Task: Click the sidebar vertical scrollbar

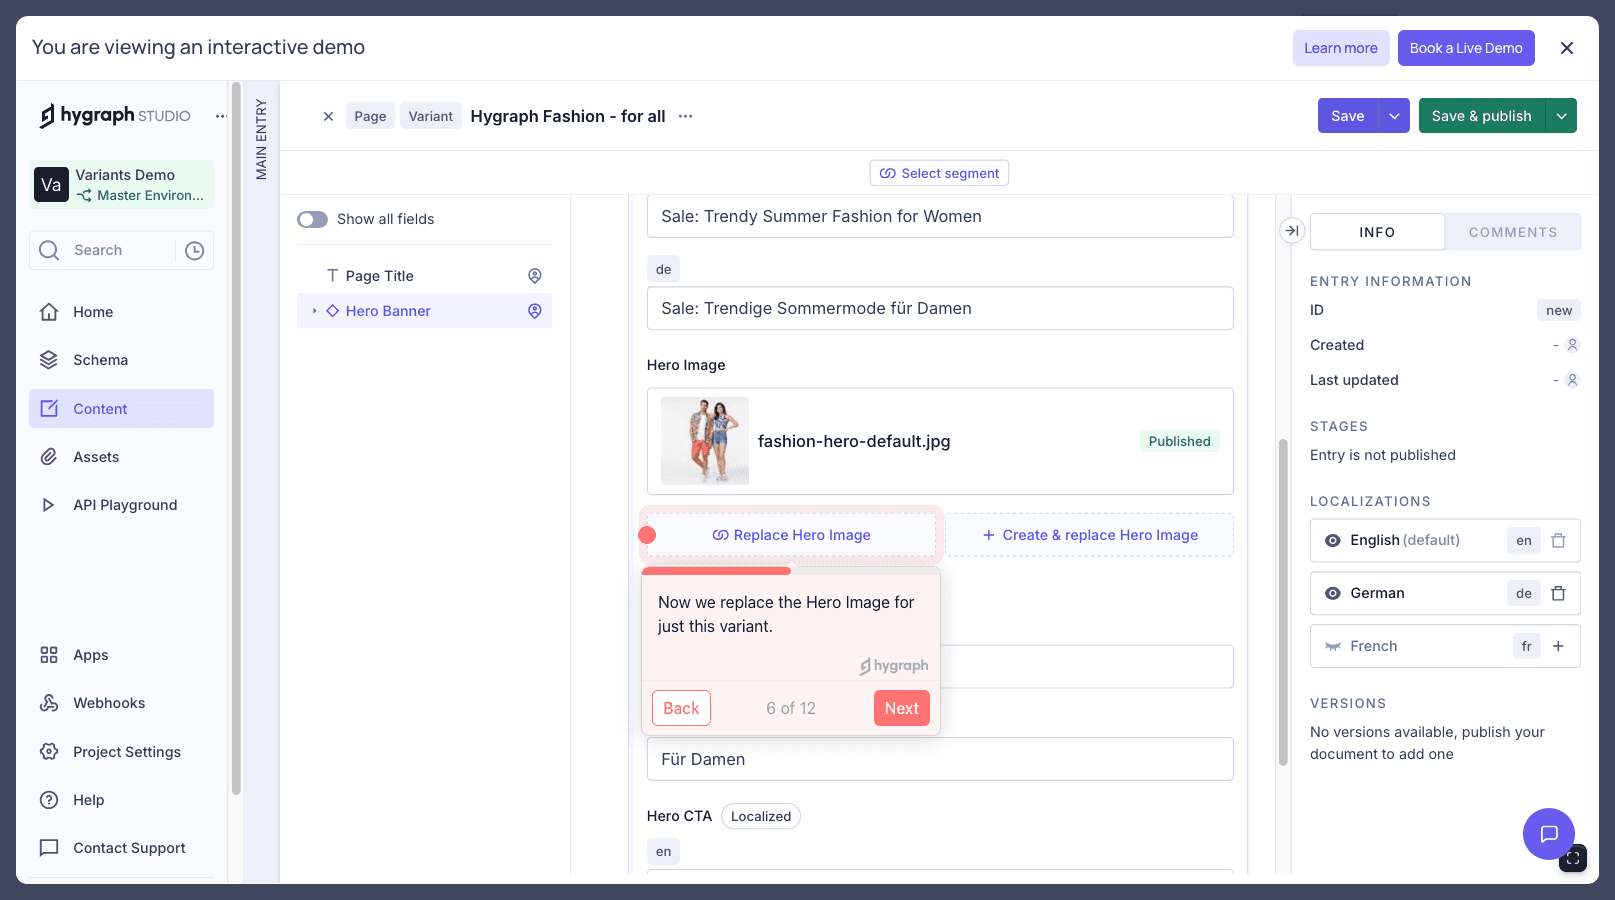Action: 236,440
